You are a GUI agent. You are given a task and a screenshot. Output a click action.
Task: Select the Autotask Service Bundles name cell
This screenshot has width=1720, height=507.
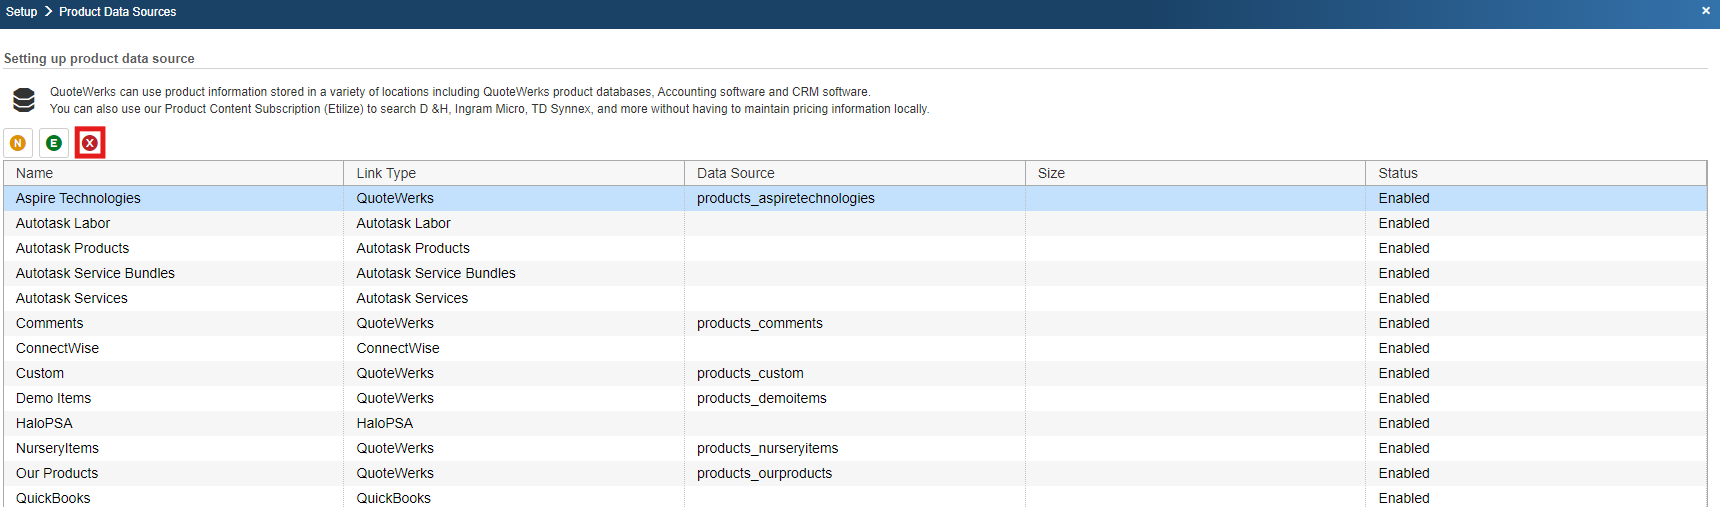pos(95,273)
